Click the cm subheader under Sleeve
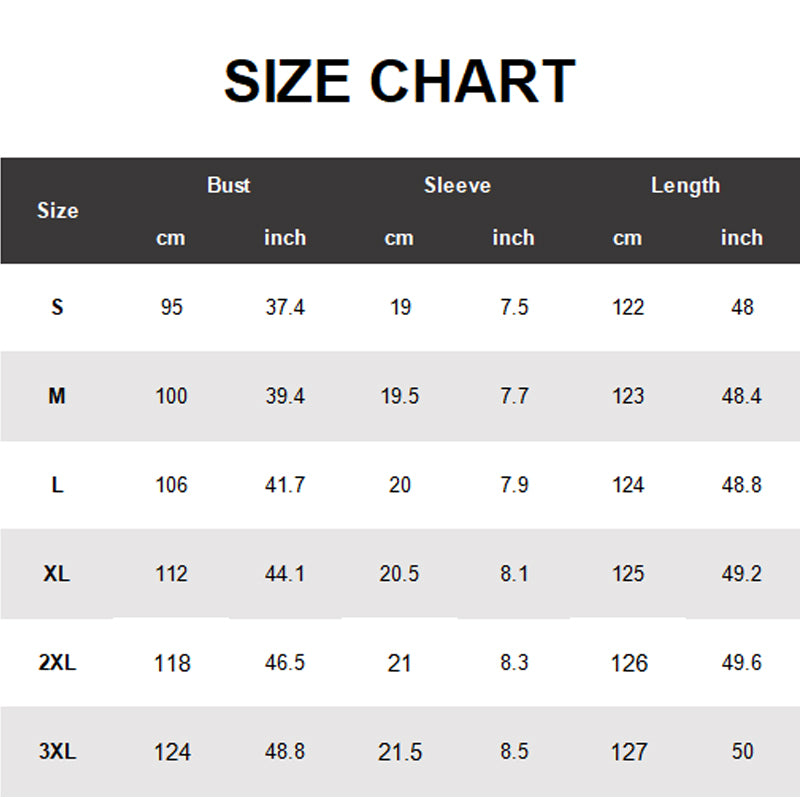The image size is (800, 800). 399,238
